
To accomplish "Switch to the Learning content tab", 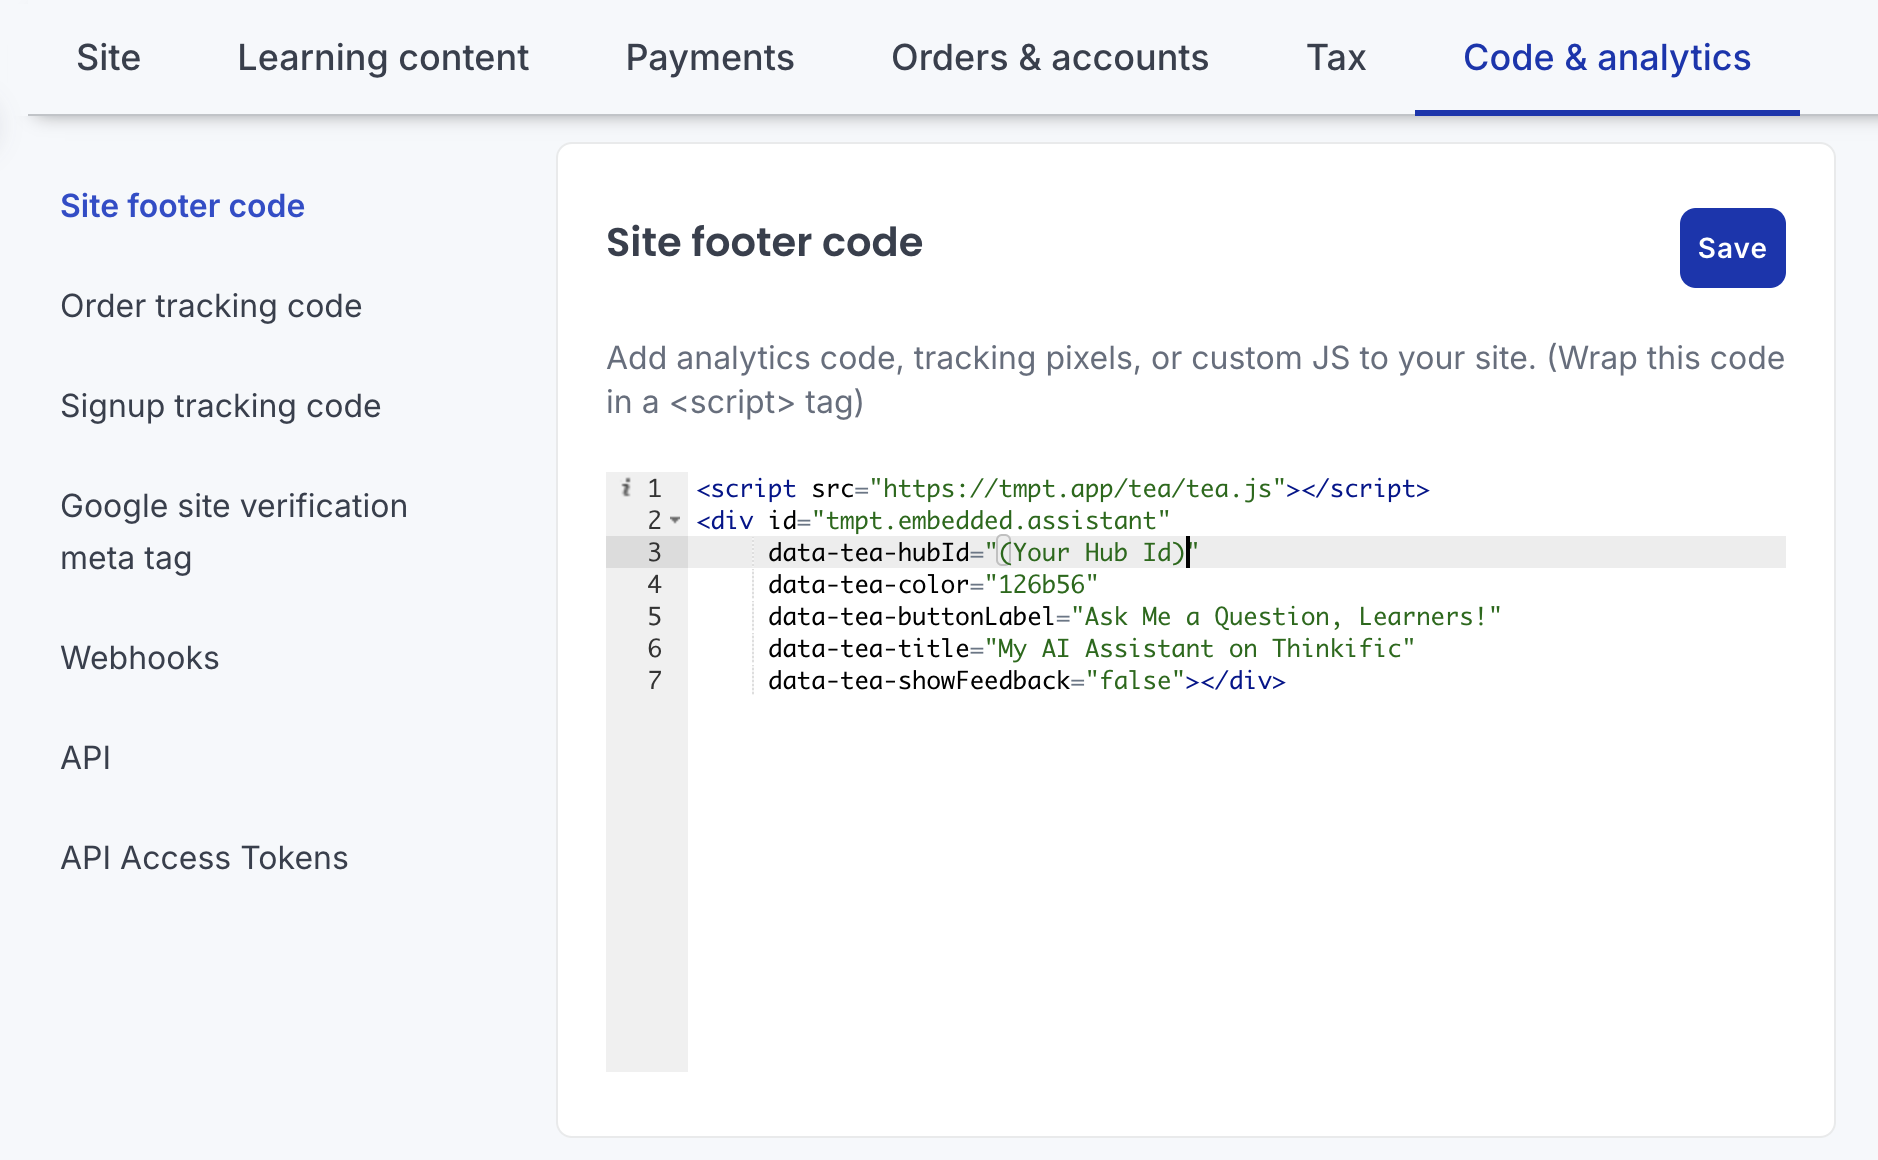I will pyautogui.click(x=383, y=58).
